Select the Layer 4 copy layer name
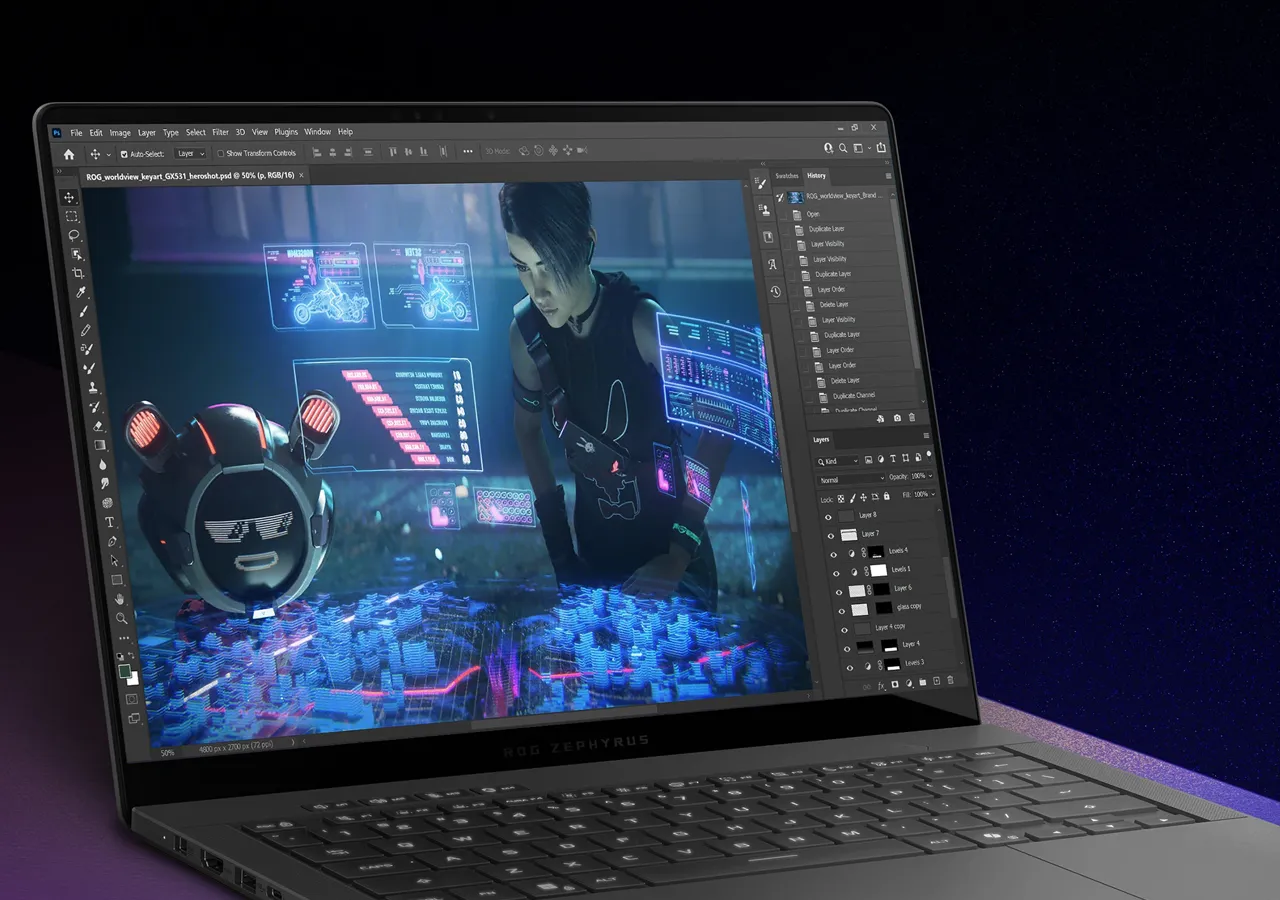The height and width of the screenshot is (900, 1280). click(x=890, y=627)
